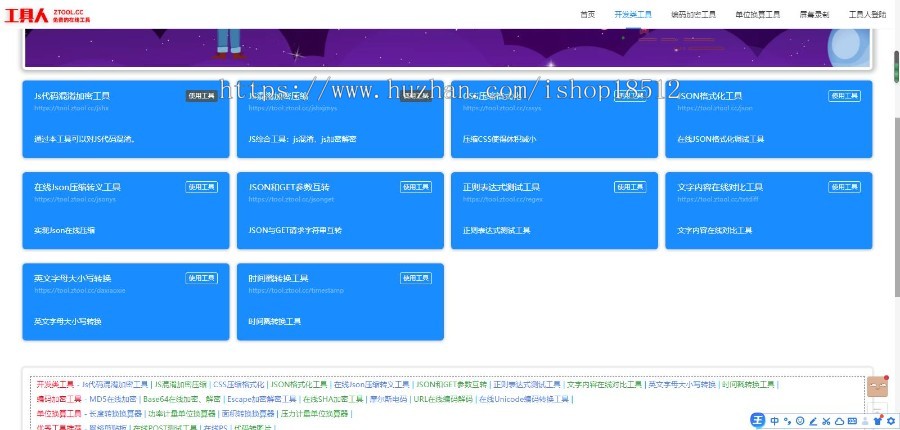Click 使用工具 on 文字内容在线对比工具 card
The height and width of the screenshot is (430, 900).
point(844,187)
